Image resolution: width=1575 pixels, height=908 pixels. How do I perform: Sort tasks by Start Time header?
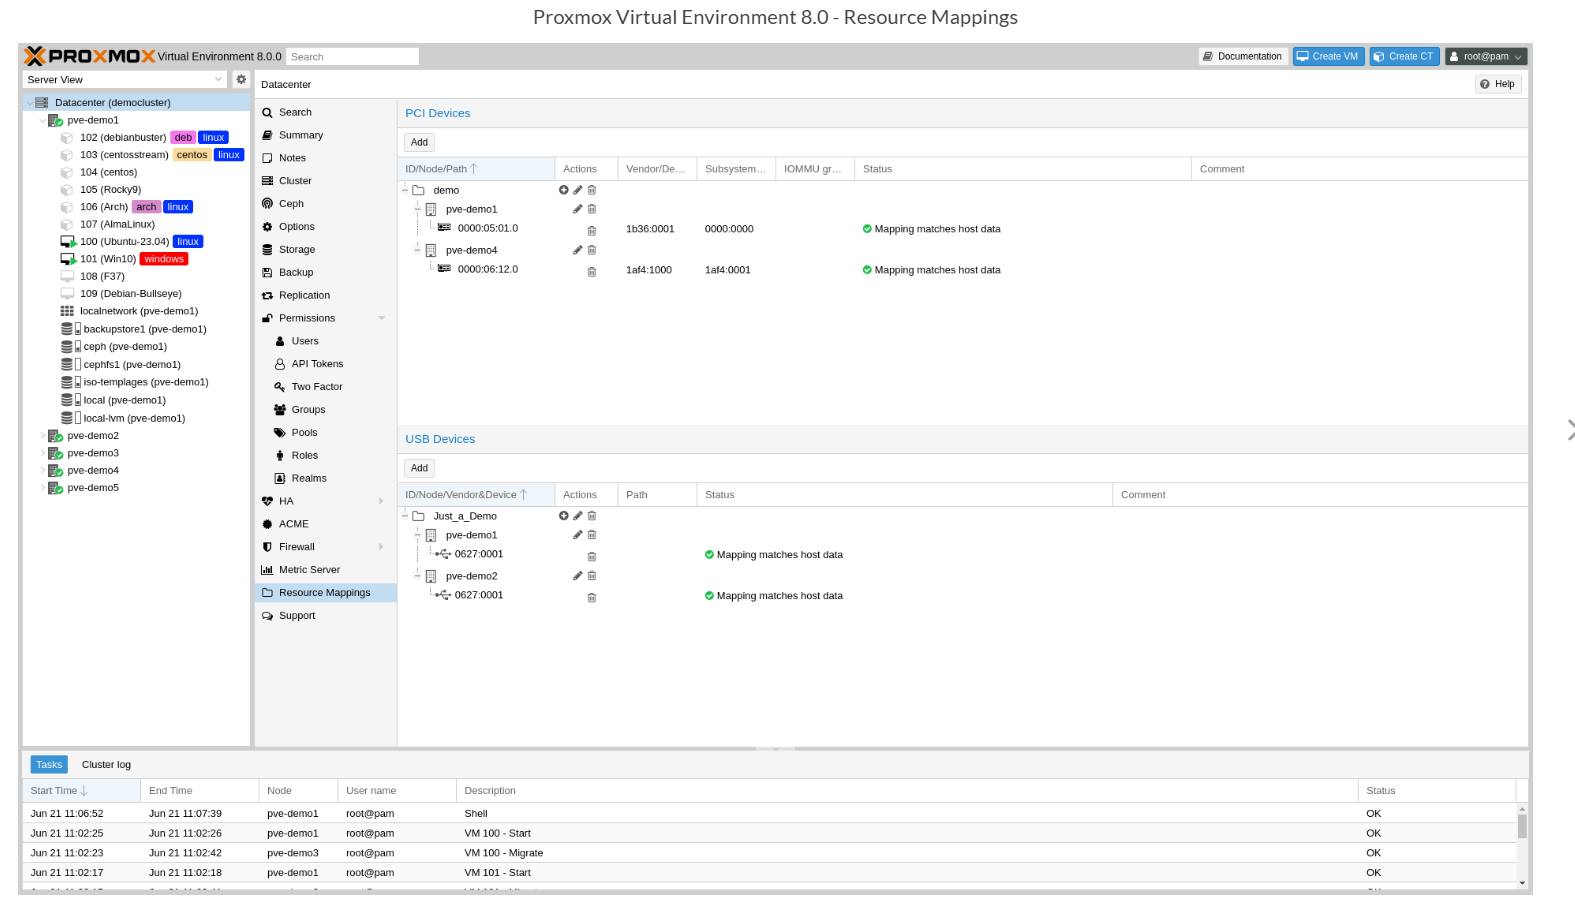[81, 790]
